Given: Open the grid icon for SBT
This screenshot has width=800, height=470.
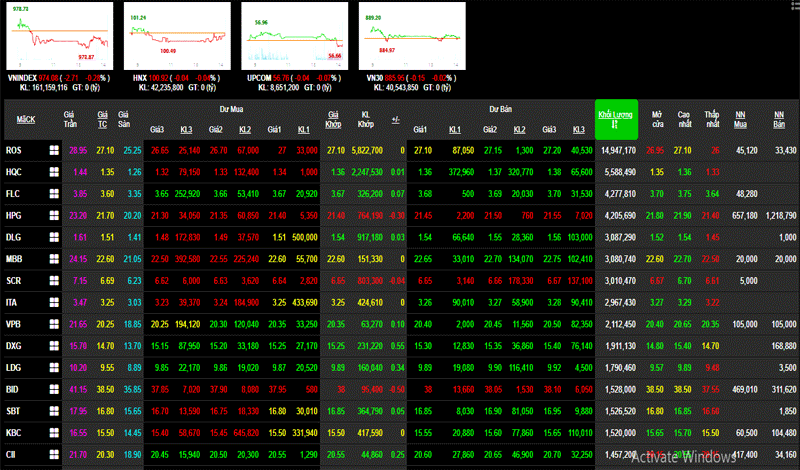Looking at the screenshot, I should [54, 411].
